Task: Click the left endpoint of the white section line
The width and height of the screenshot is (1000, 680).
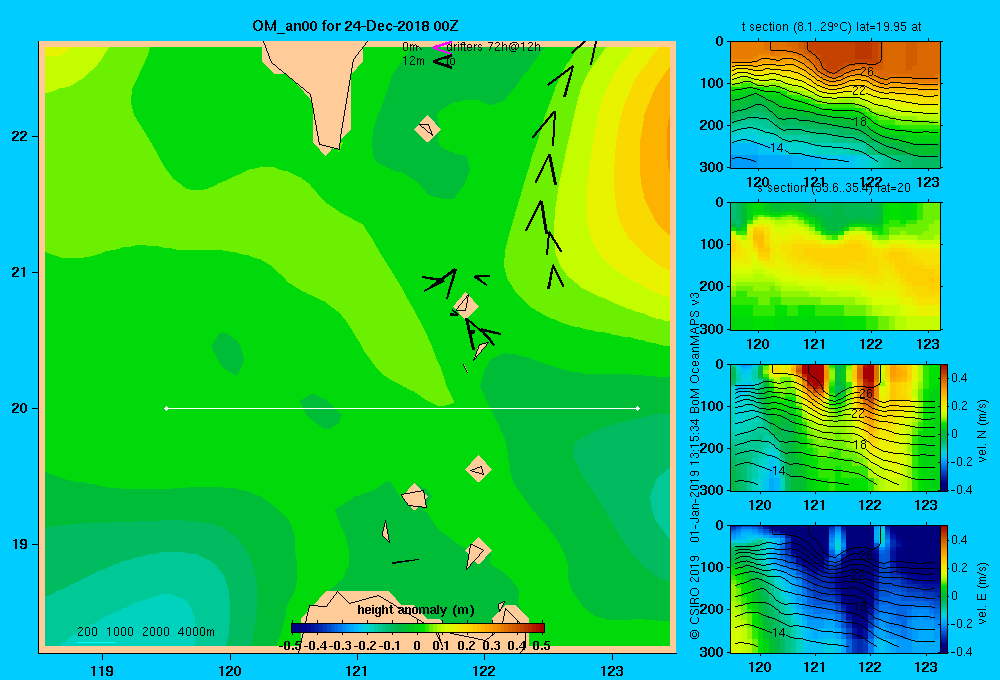Action: tap(166, 408)
